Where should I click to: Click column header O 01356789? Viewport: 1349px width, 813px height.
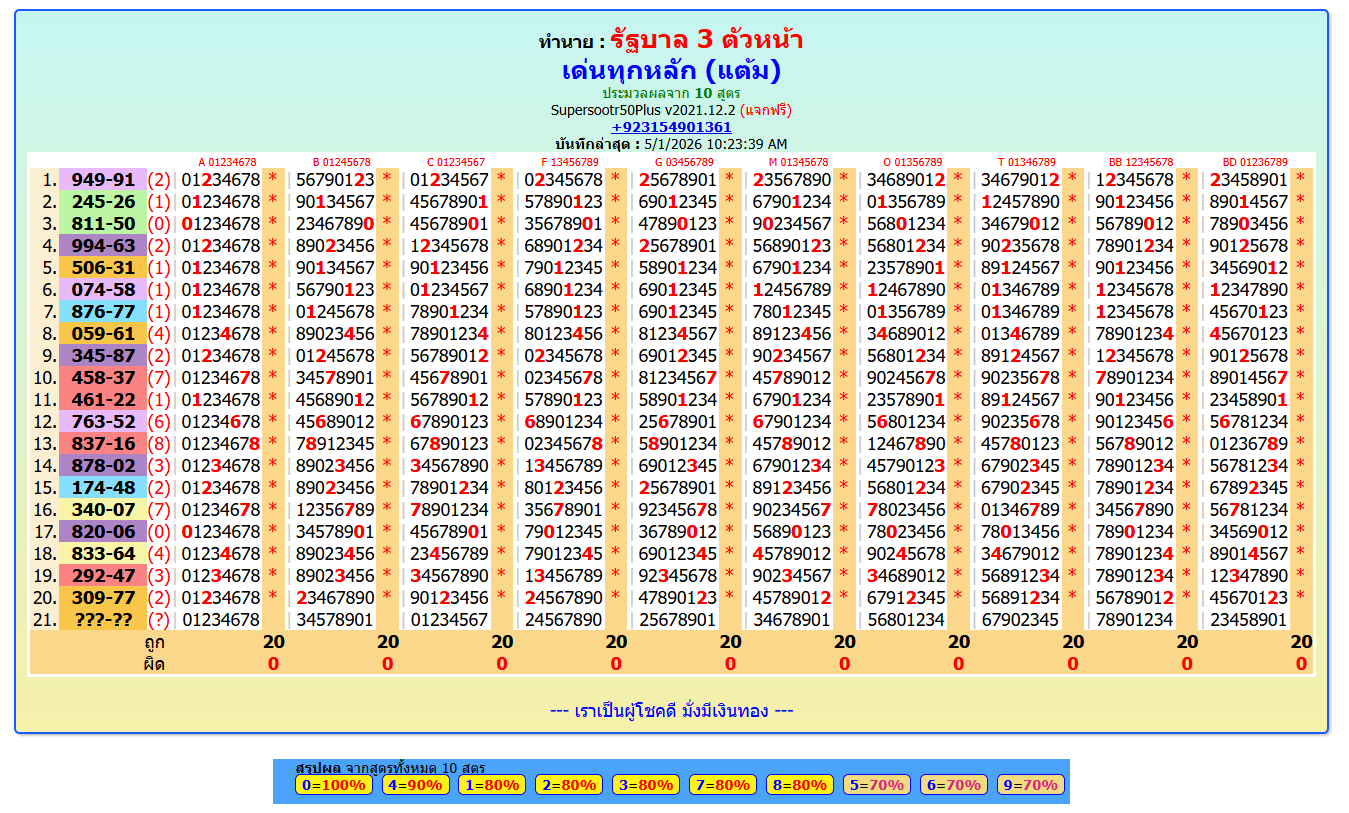tap(912, 162)
